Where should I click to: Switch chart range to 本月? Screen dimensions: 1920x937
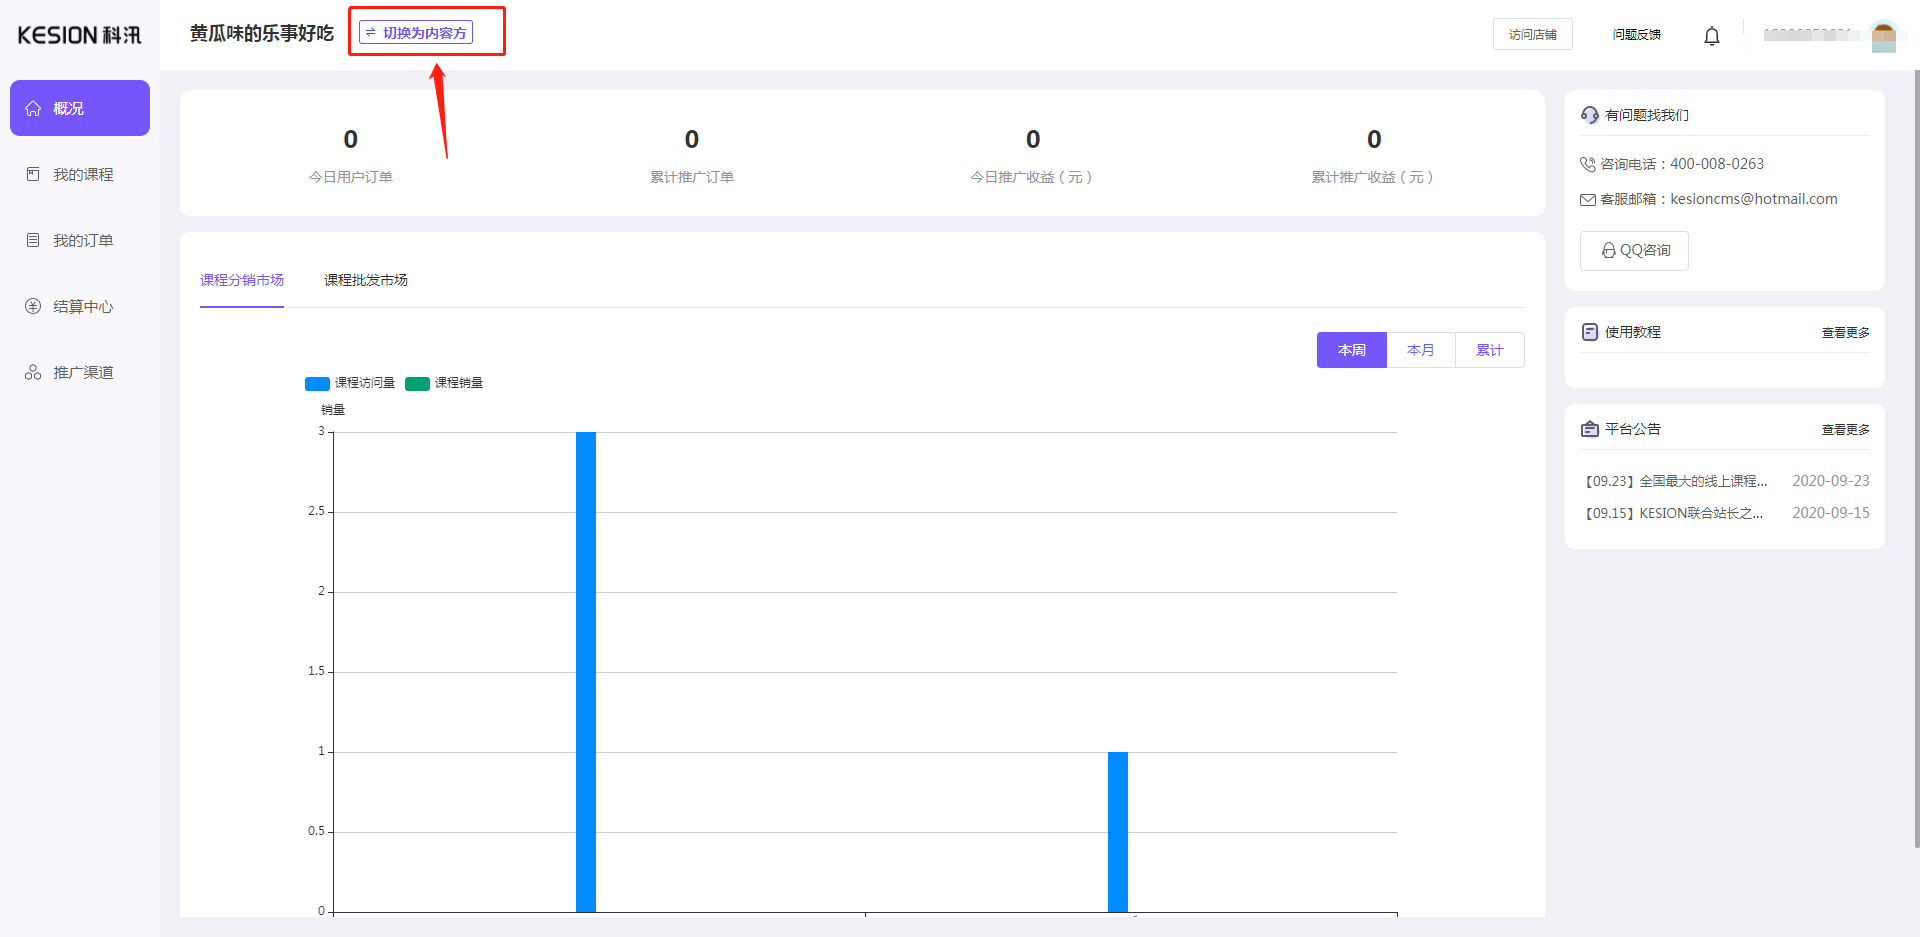pyautogui.click(x=1420, y=350)
